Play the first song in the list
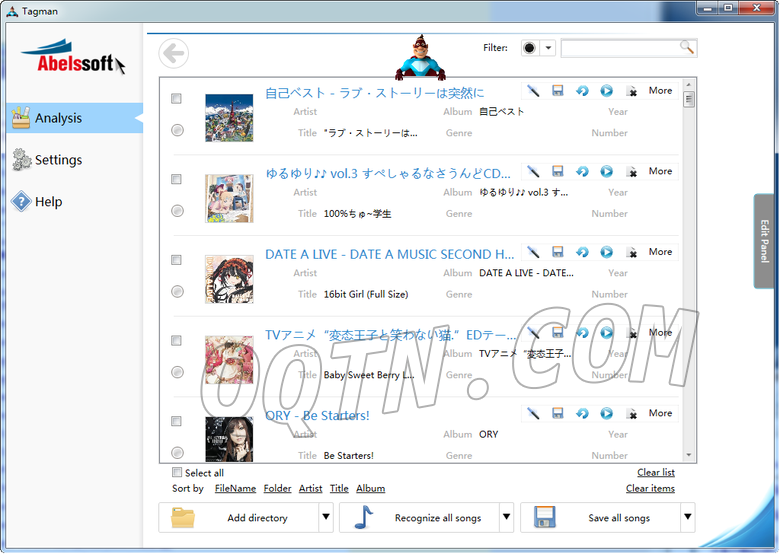 [606, 91]
